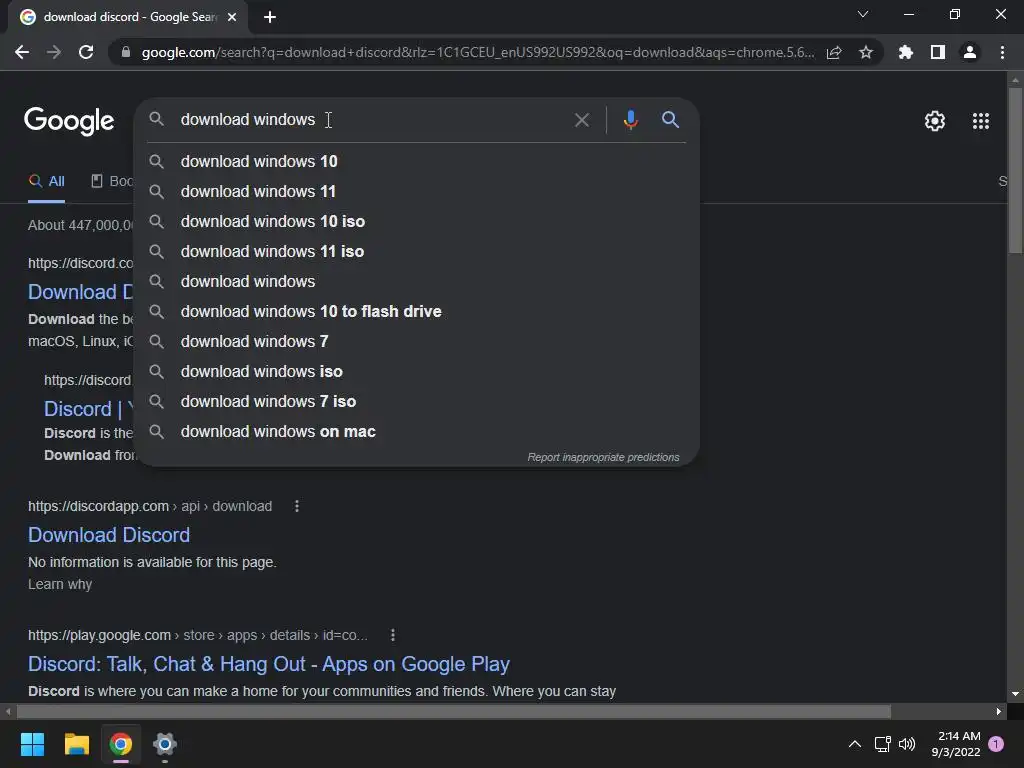Click the Chrome taskbar icon
This screenshot has height=768, width=1024.
pos(121,744)
